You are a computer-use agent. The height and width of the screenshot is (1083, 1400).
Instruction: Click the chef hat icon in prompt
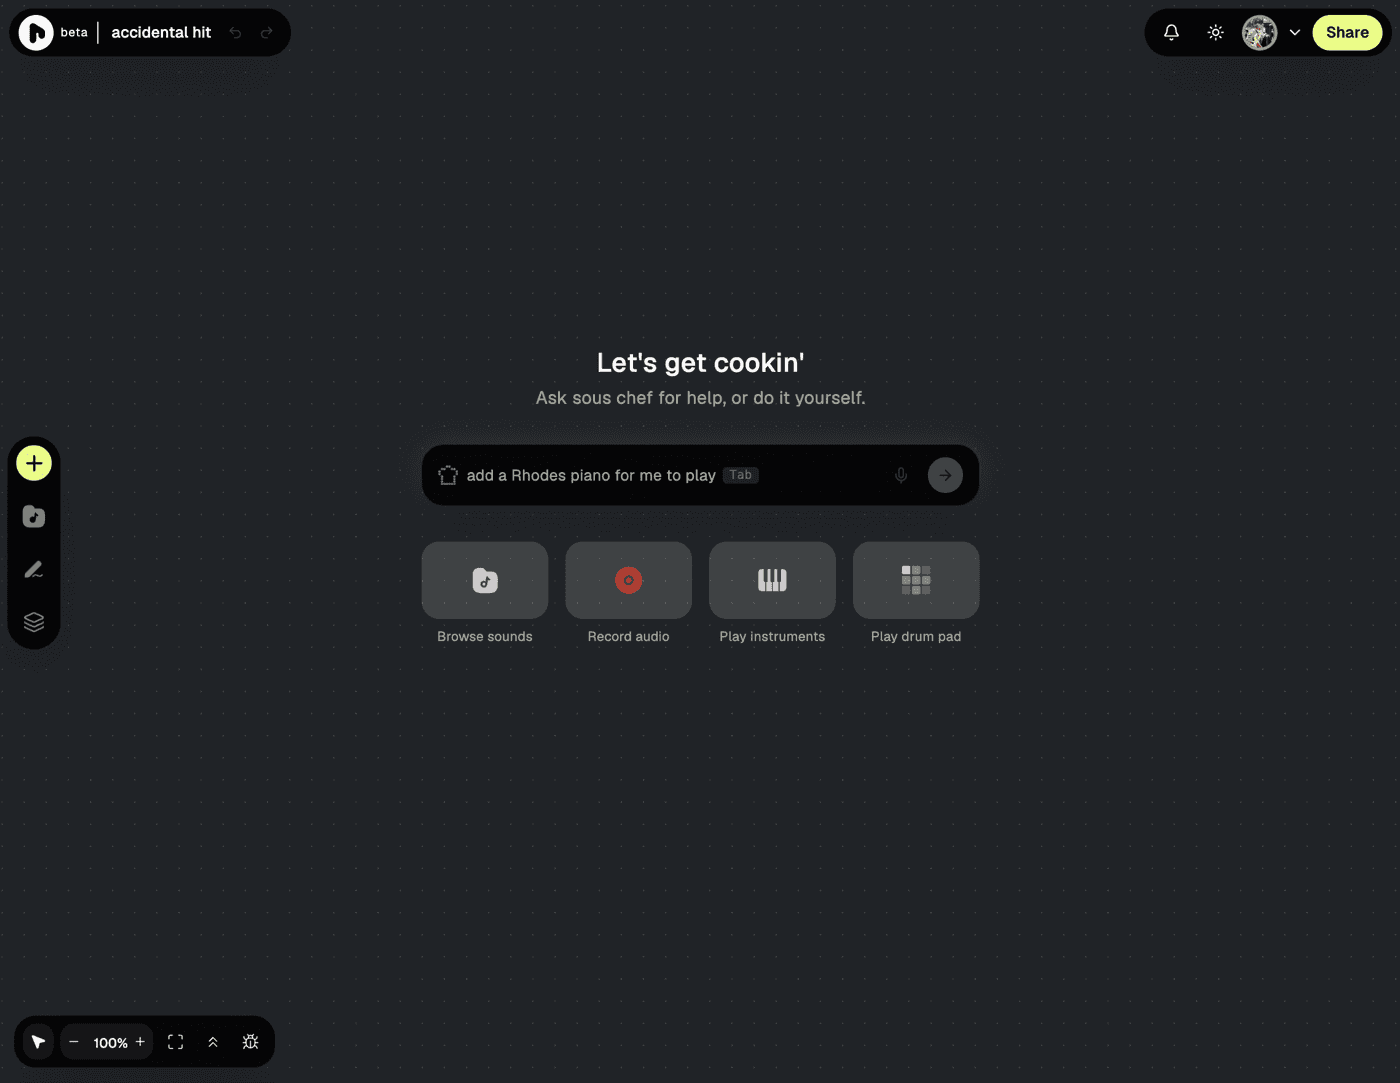click(x=448, y=475)
